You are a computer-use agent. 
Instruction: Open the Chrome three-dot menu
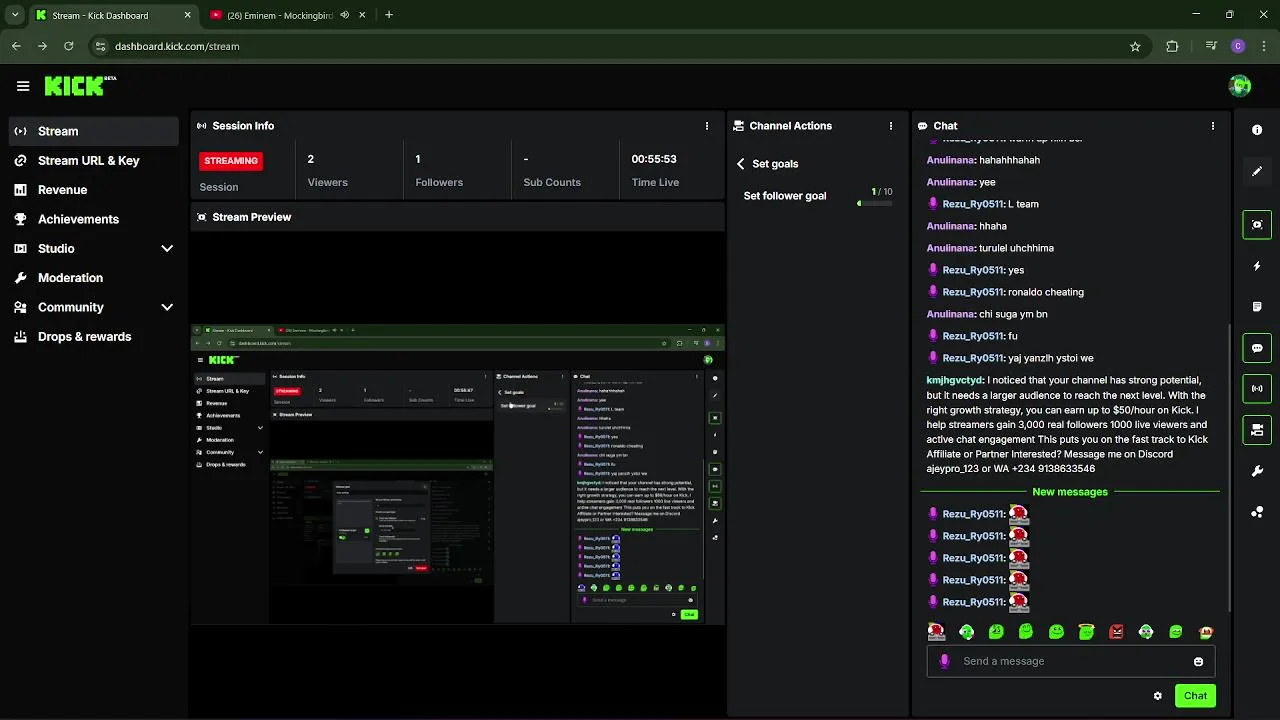1263,46
